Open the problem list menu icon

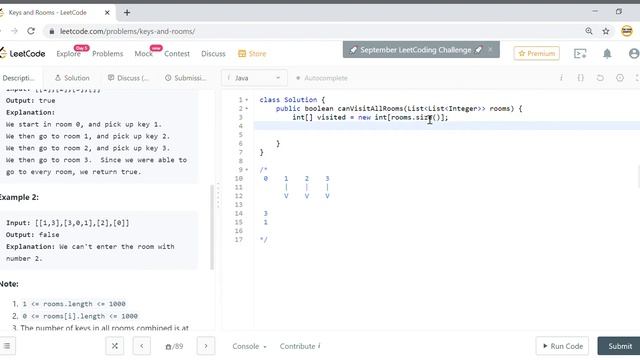click(7, 346)
